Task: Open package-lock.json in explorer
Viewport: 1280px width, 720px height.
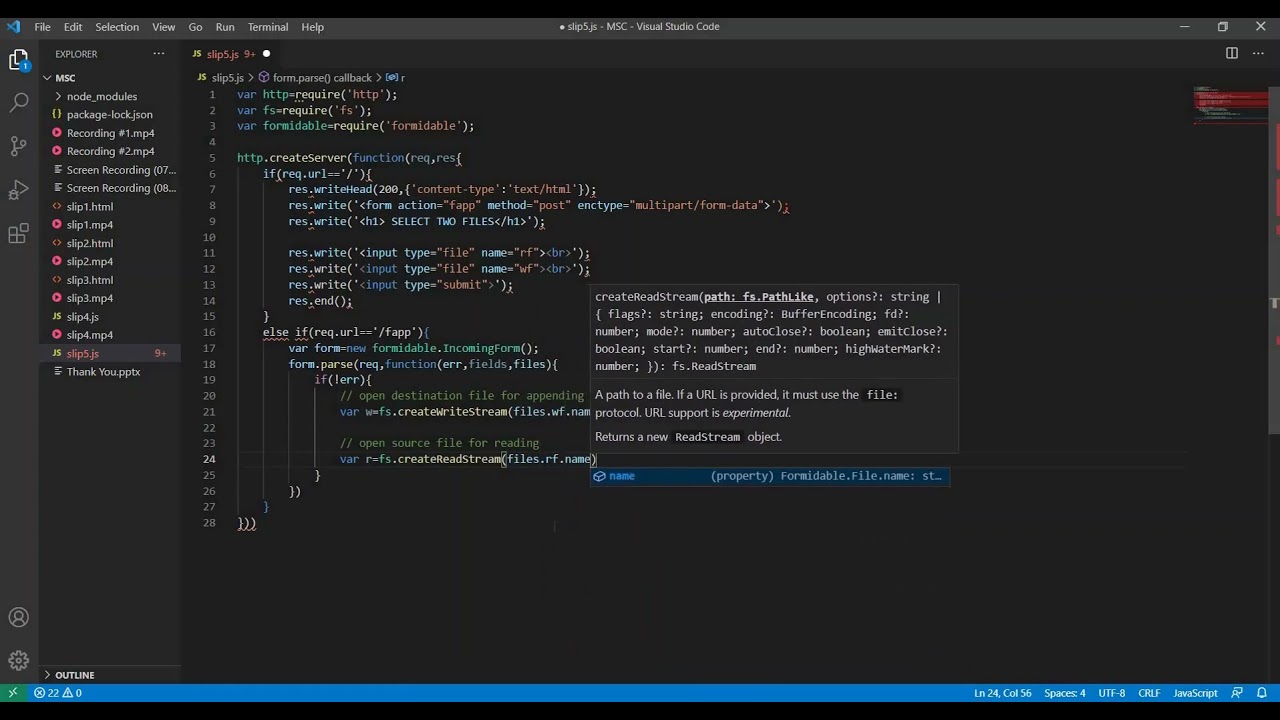Action: 110,115
